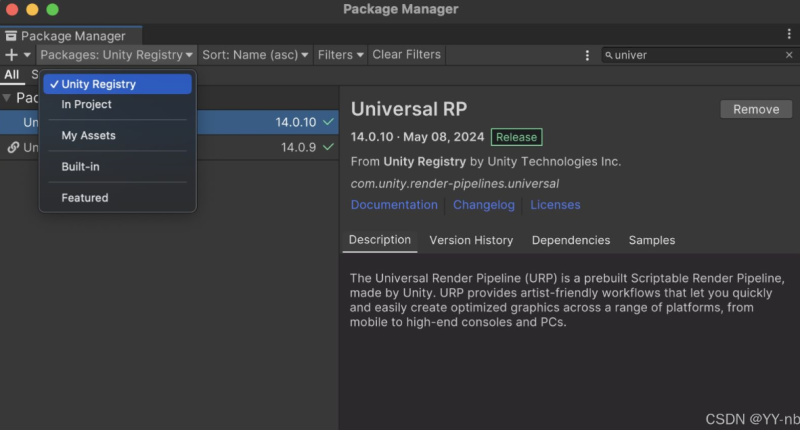
Task: Click the green checkmark beside version 14.0.10
Action: (329, 122)
